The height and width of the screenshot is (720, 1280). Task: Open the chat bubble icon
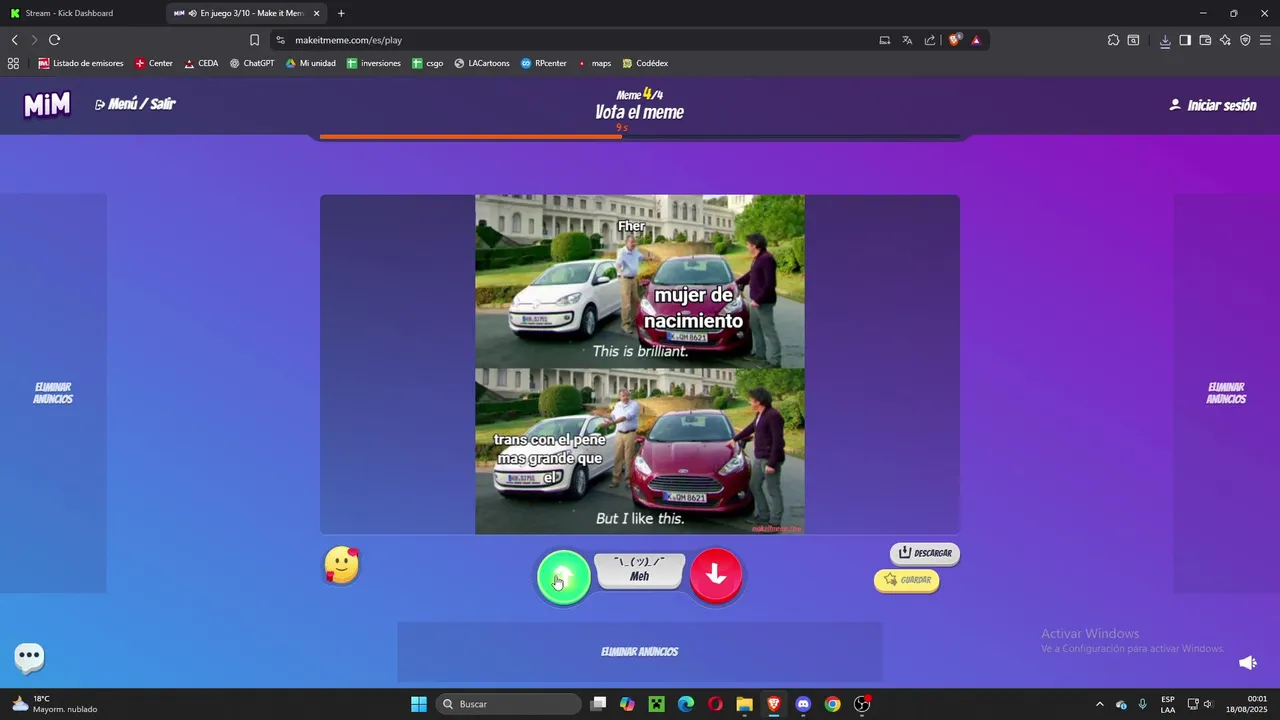point(29,657)
